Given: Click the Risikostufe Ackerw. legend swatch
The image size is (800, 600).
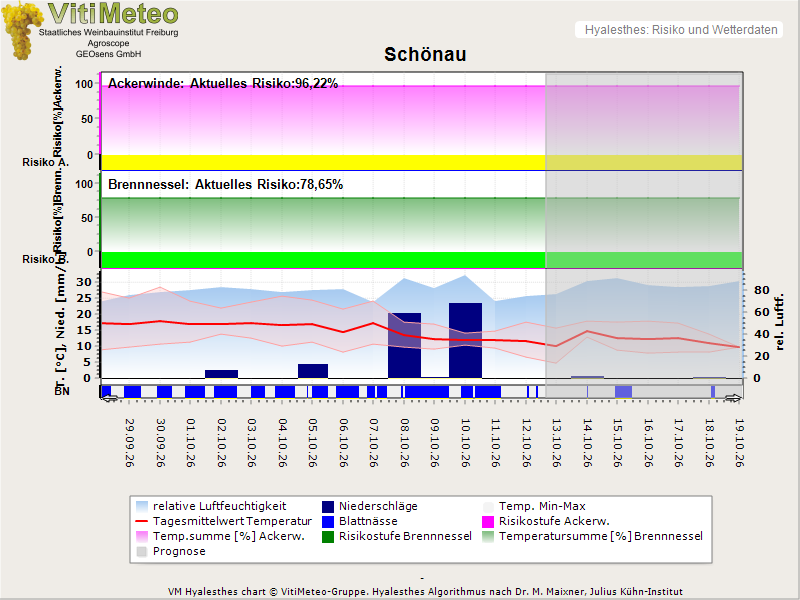Looking at the screenshot, I should point(488,521).
